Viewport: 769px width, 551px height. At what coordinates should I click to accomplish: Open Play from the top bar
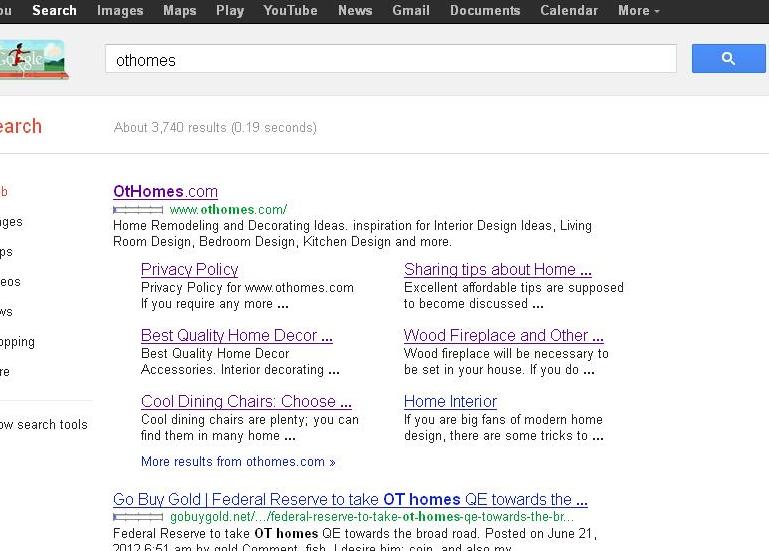pyautogui.click(x=230, y=10)
